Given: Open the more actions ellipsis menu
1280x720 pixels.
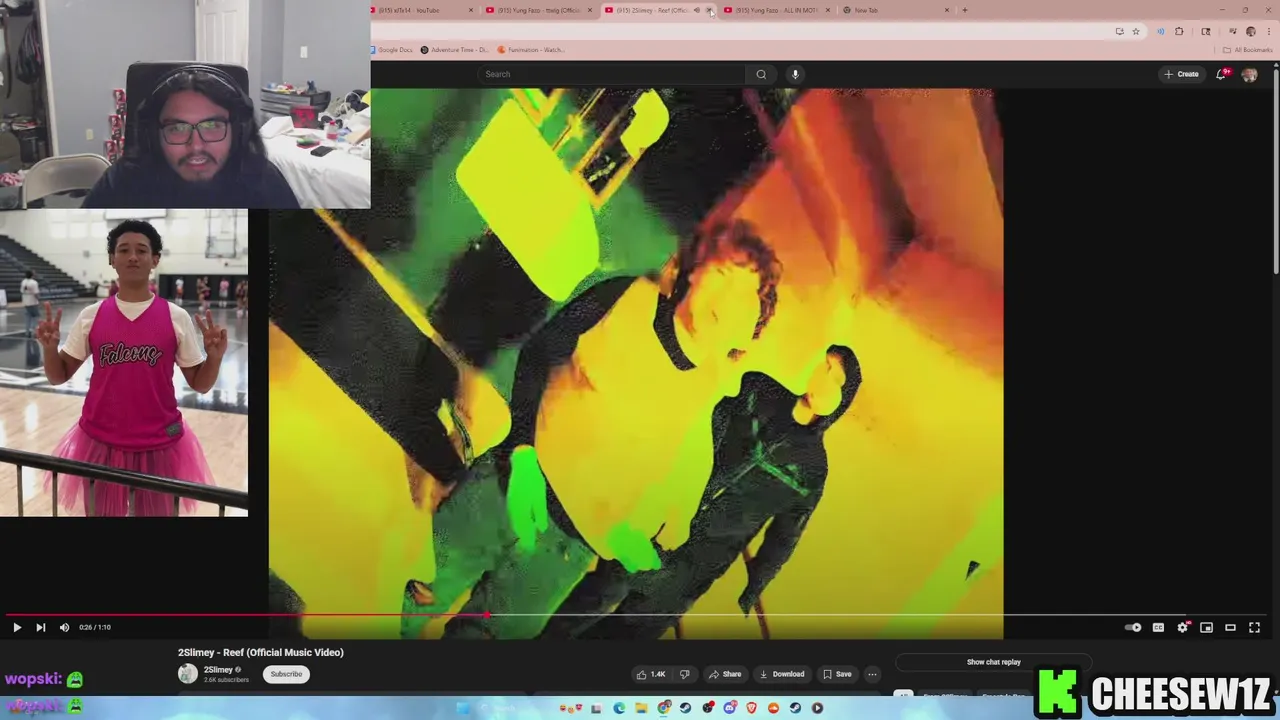Looking at the screenshot, I should [x=872, y=674].
